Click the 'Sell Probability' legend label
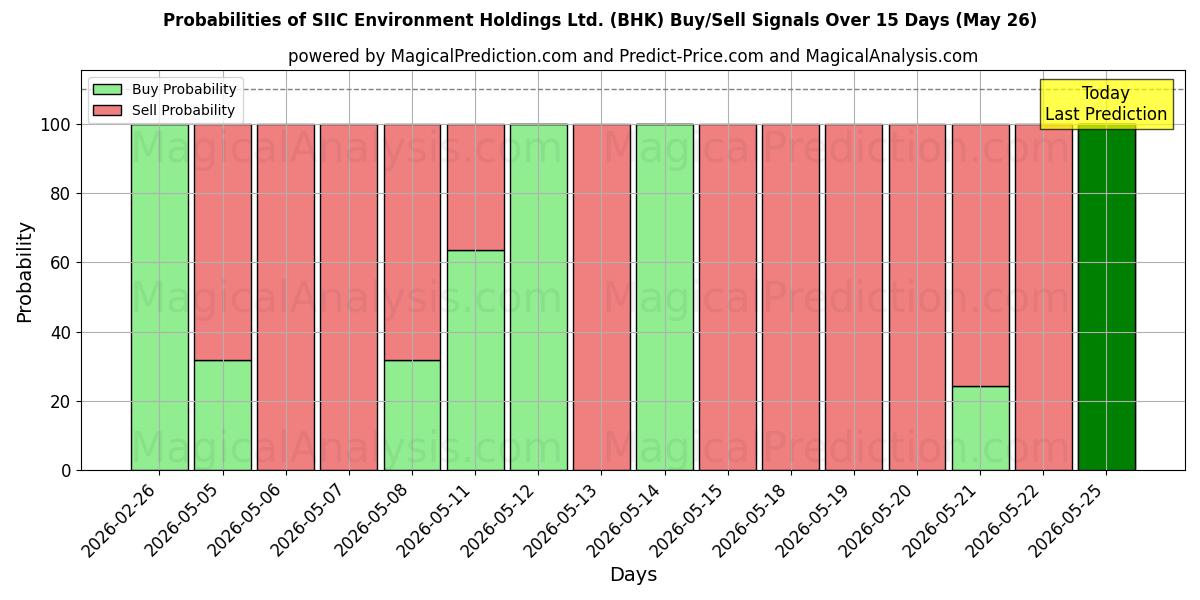Viewport: 1200px width, 600px height. pyautogui.click(x=183, y=110)
